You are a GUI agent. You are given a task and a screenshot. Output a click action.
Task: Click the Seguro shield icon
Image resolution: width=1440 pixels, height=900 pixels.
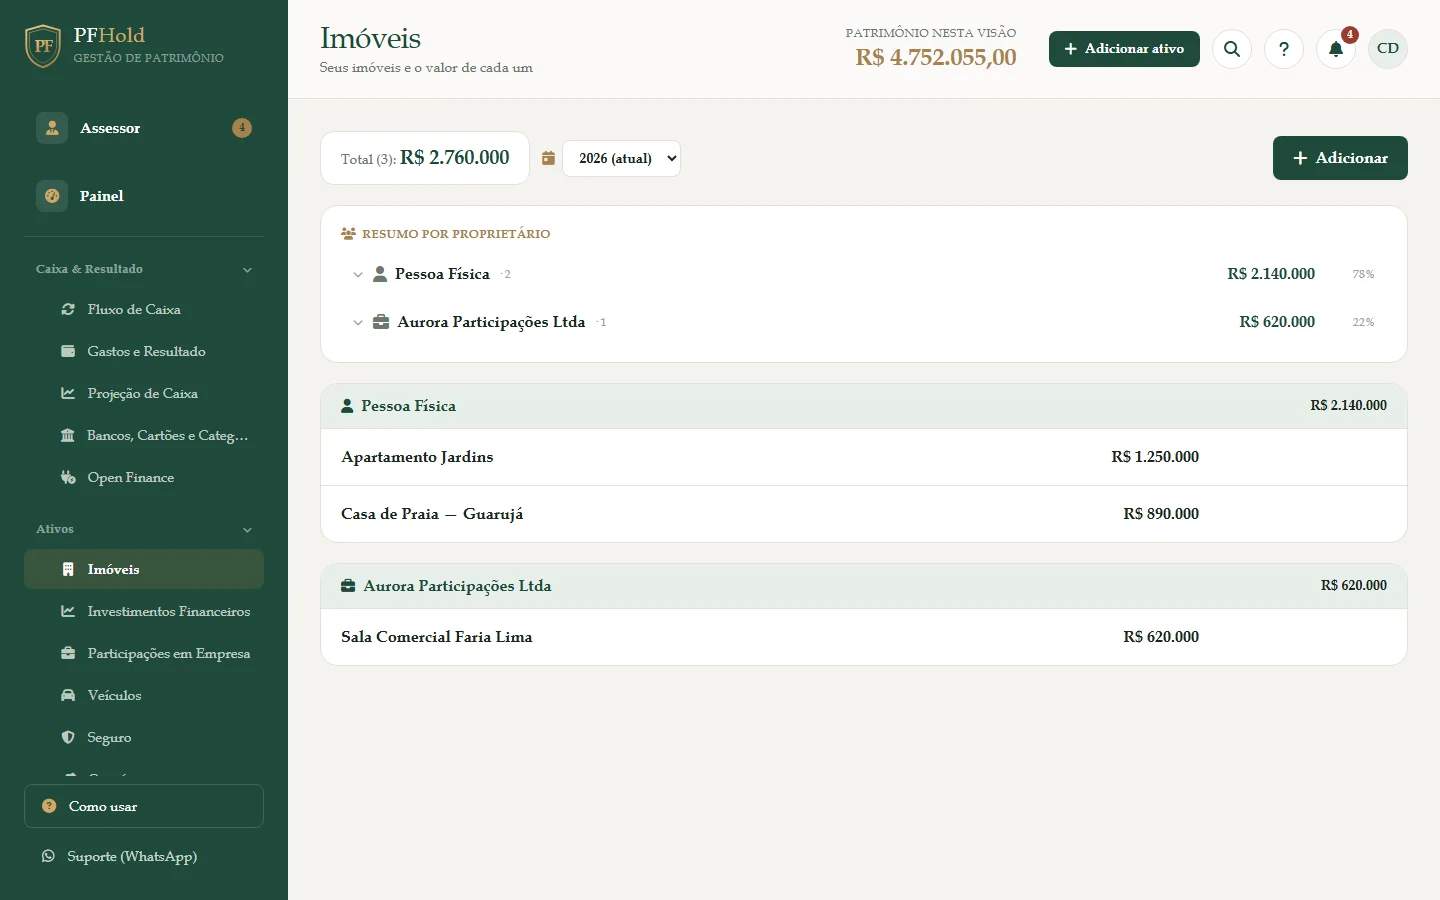pyautogui.click(x=68, y=738)
